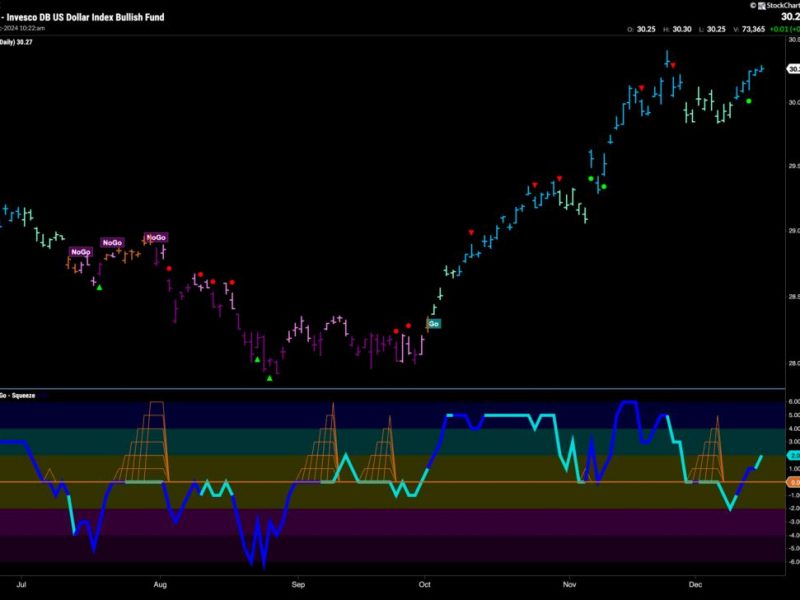800x600 pixels.
Task: Click the high value 30.30
Action: click(x=682, y=29)
